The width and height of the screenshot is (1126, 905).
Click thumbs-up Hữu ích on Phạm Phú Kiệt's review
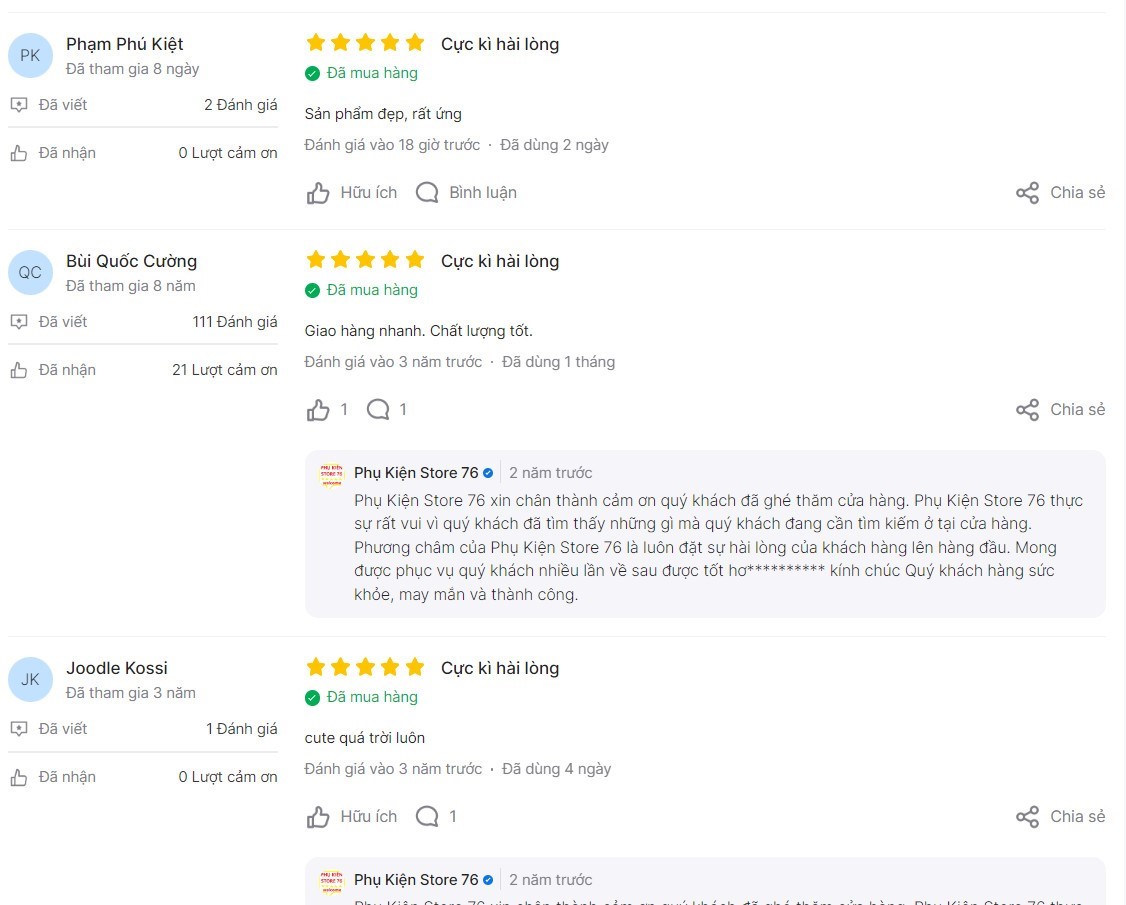tap(319, 193)
